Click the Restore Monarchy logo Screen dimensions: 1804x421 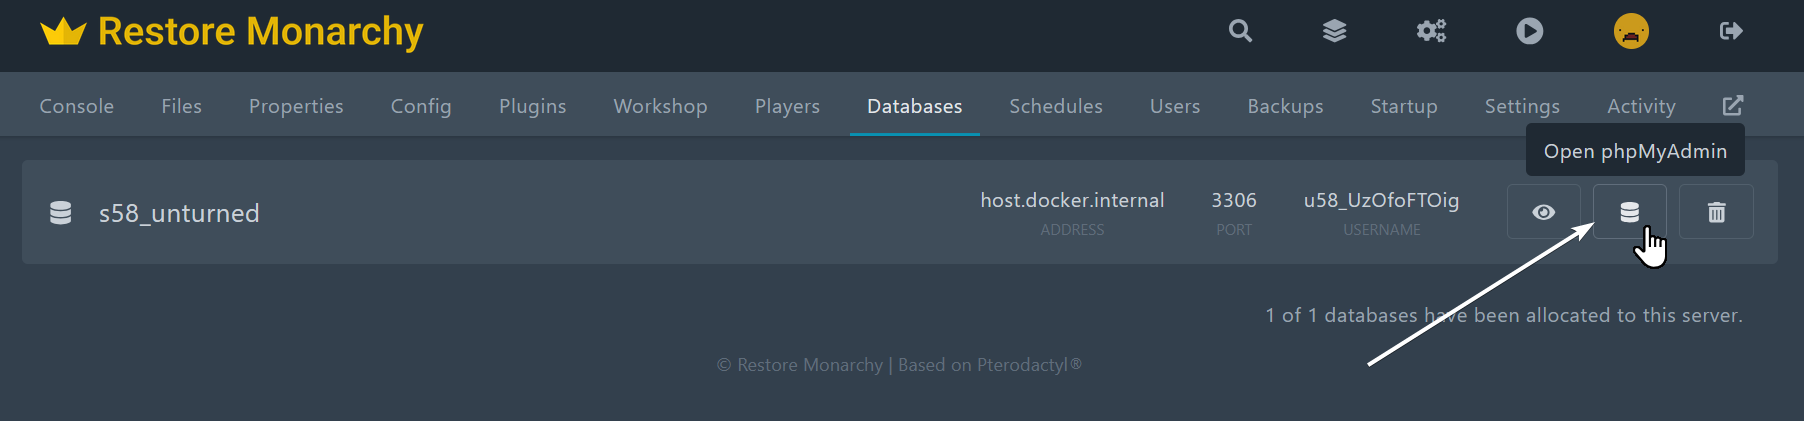point(232,32)
